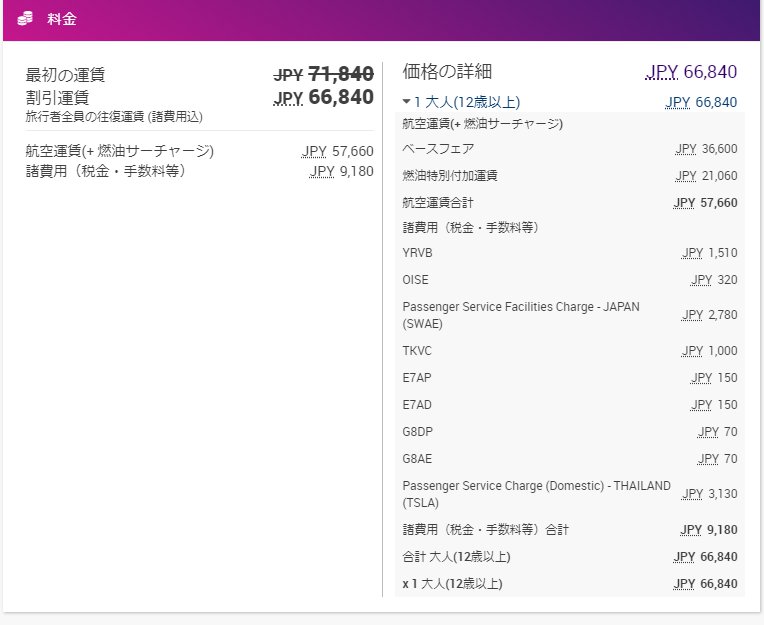Click discounted fare JPY 66,840 under 割引運賃
This screenshot has width=764, height=625.
[x=324, y=97]
